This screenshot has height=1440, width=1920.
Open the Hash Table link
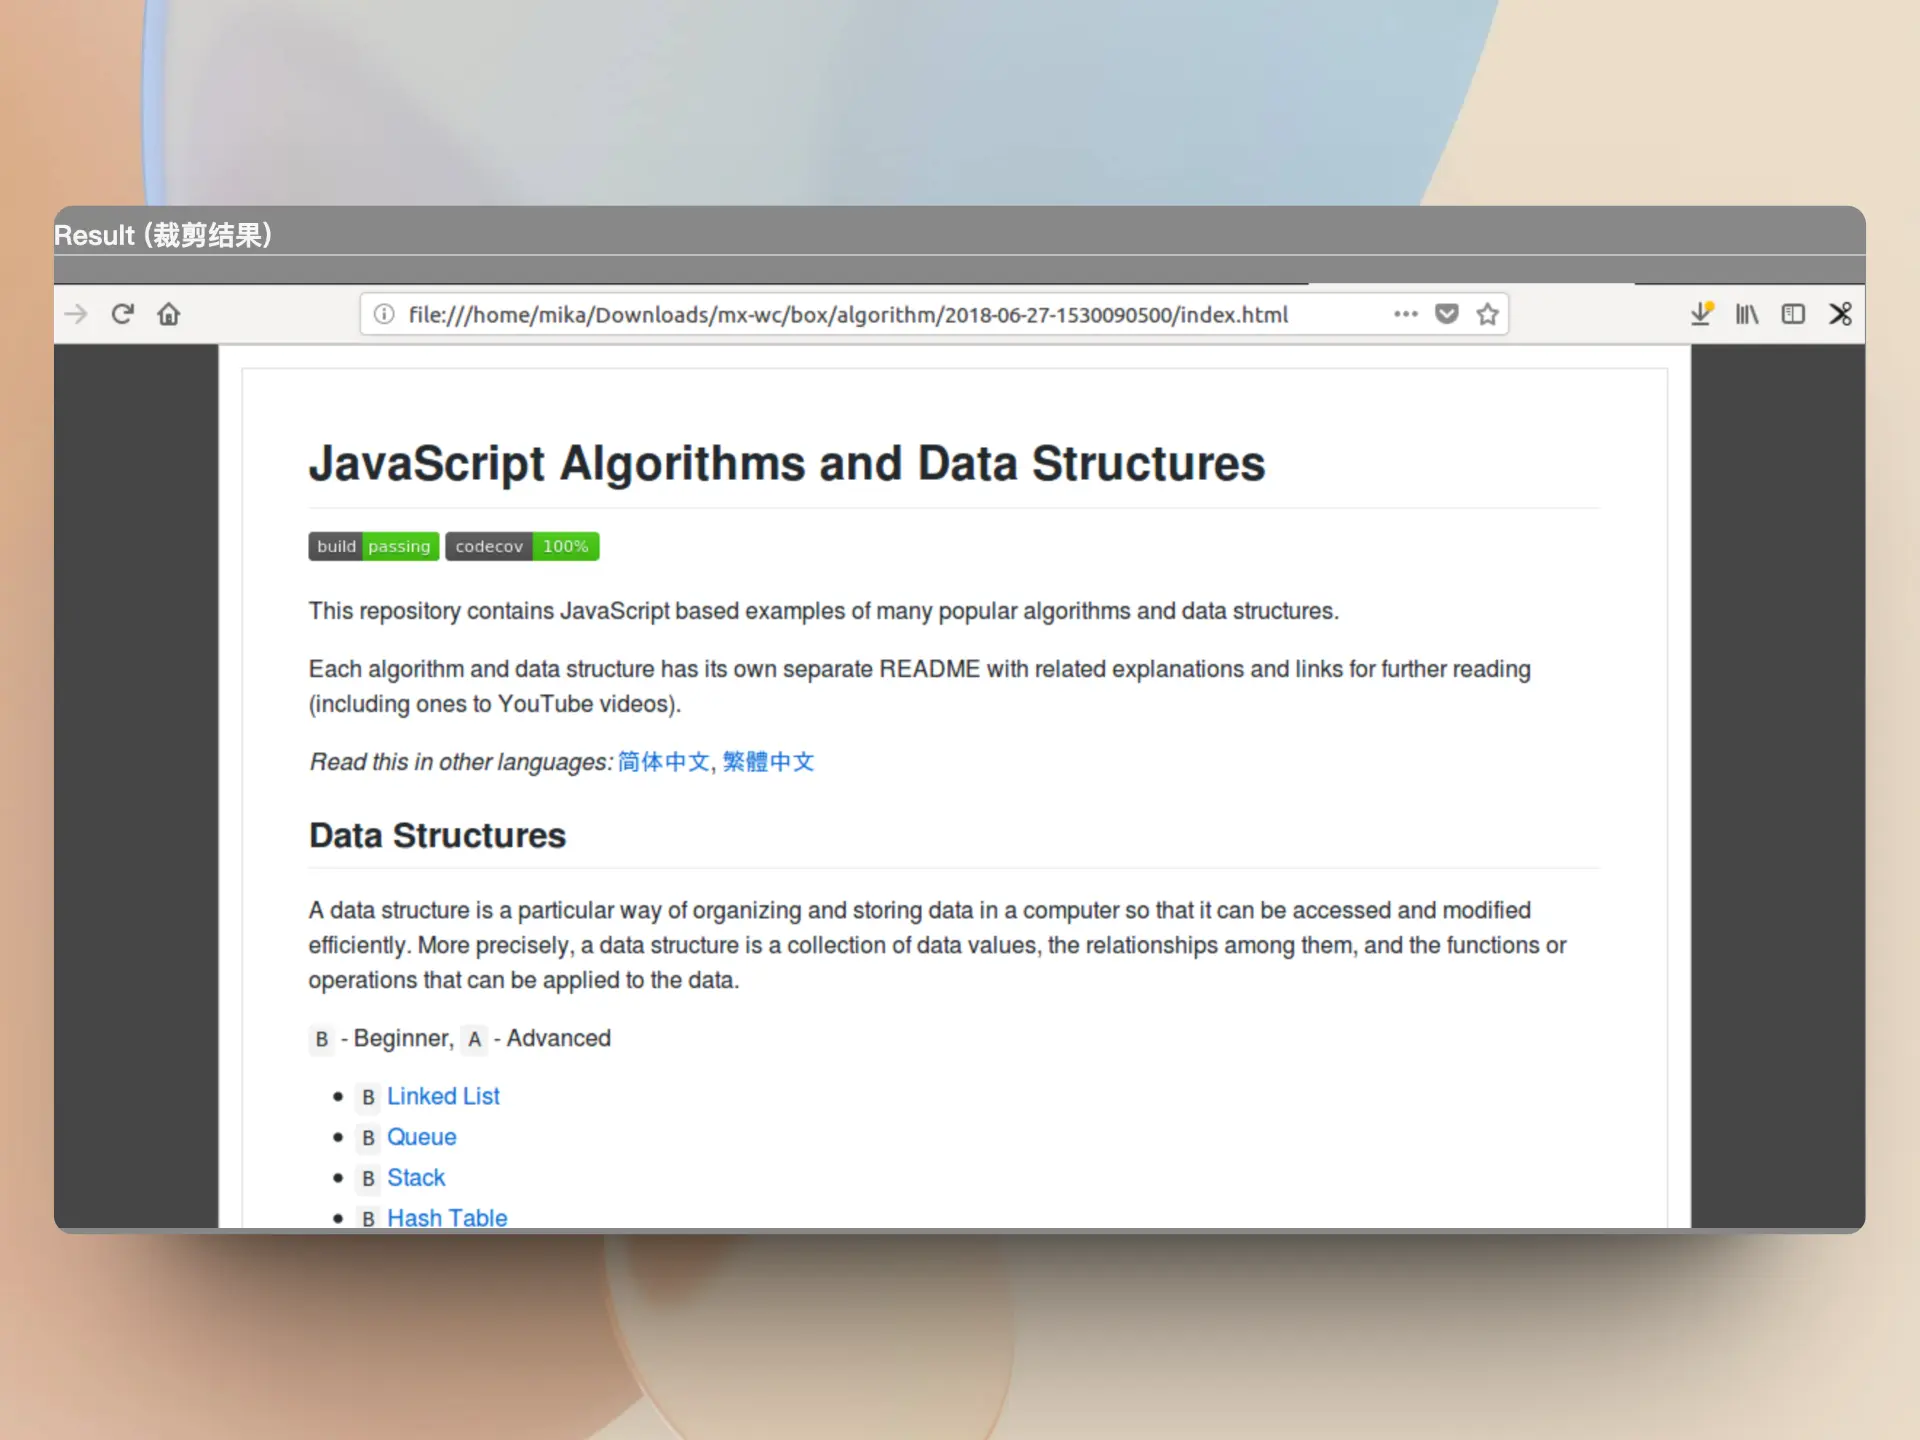[x=447, y=1217]
